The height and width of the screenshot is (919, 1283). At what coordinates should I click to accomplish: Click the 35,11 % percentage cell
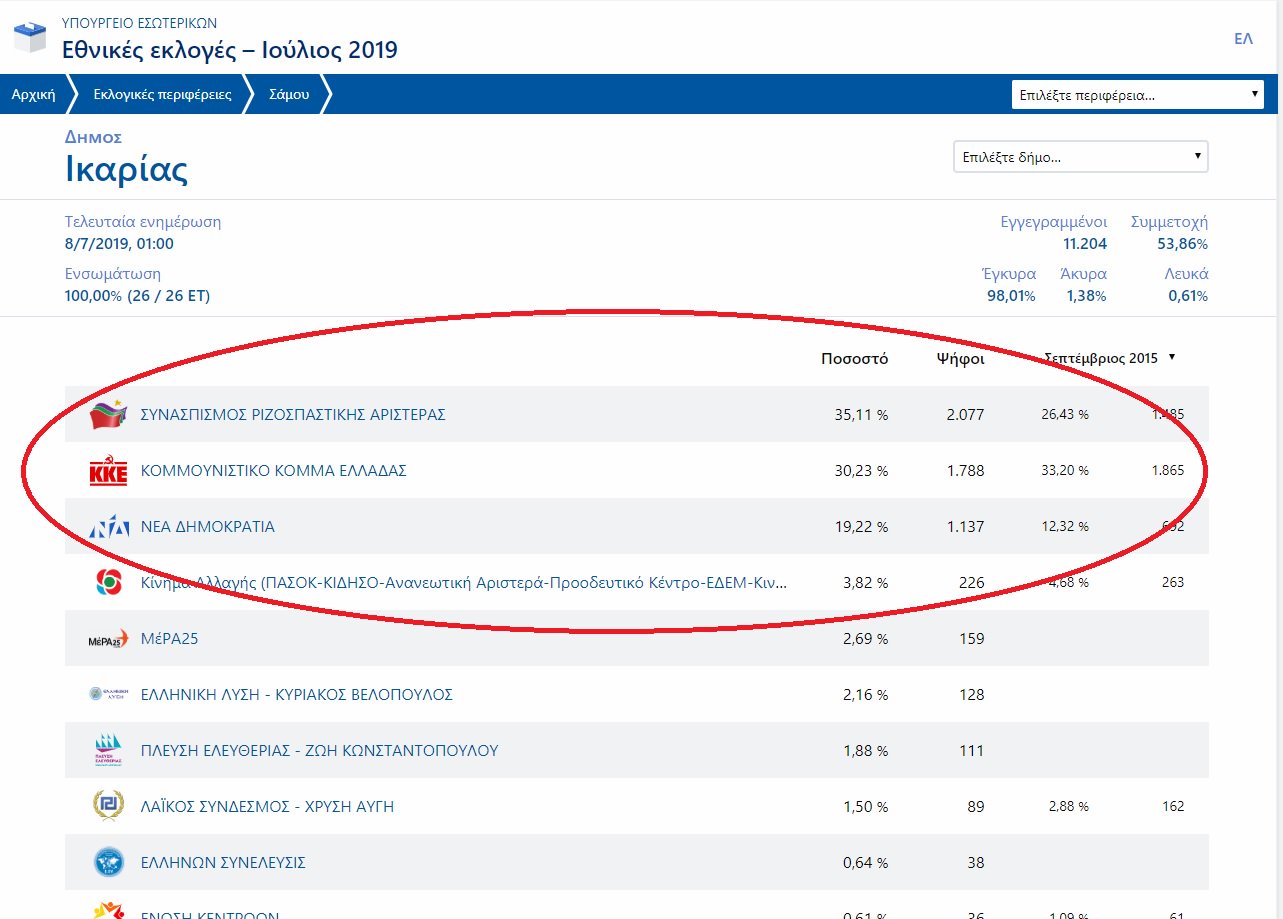(861, 414)
